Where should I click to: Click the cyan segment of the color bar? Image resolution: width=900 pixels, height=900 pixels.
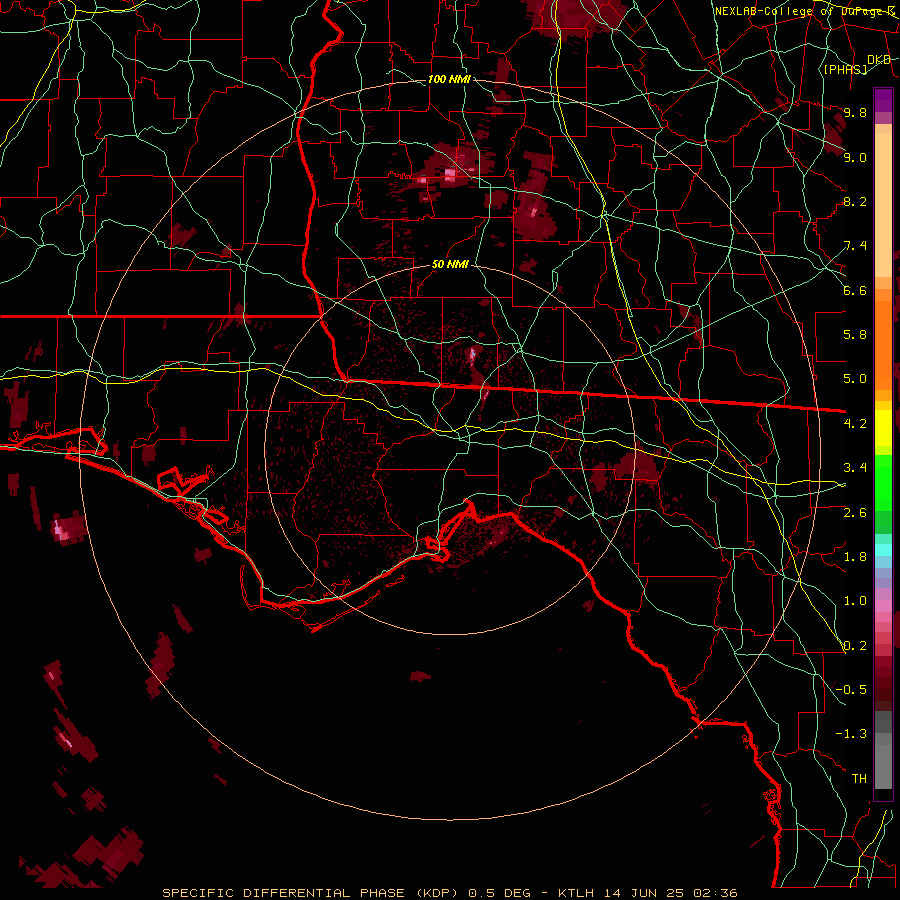[x=883, y=550]
